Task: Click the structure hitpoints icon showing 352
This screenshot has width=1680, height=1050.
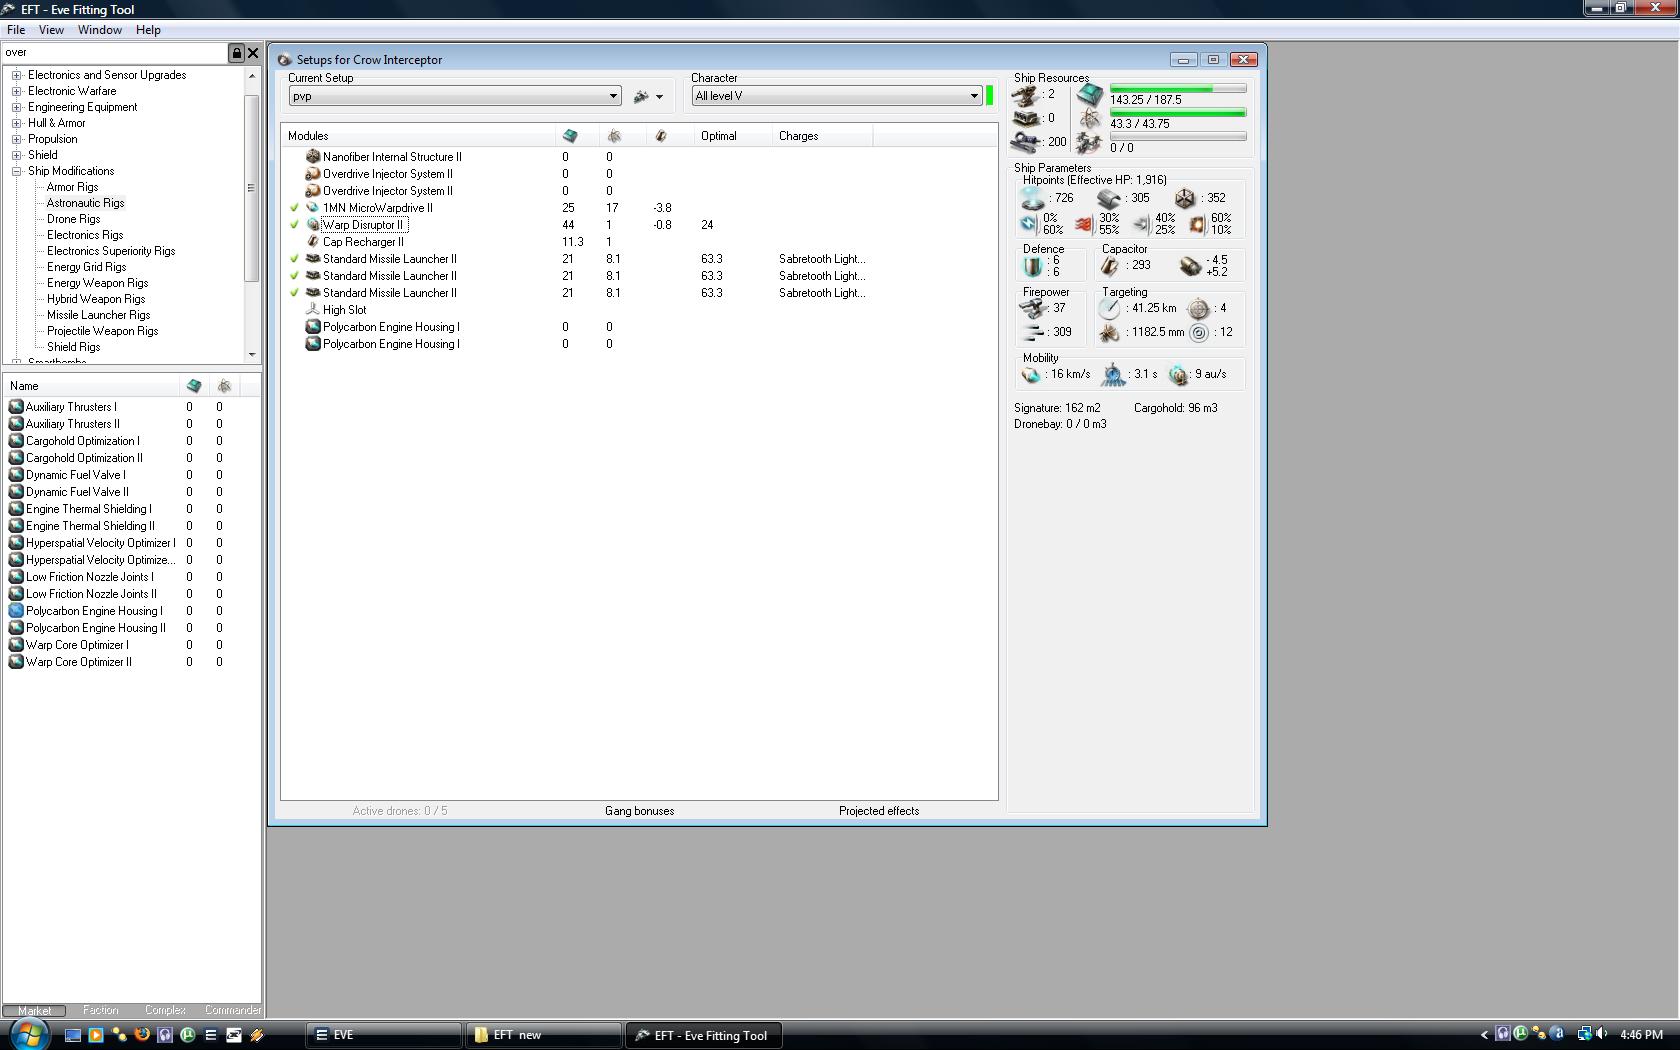Action: tap(1185, 198)
